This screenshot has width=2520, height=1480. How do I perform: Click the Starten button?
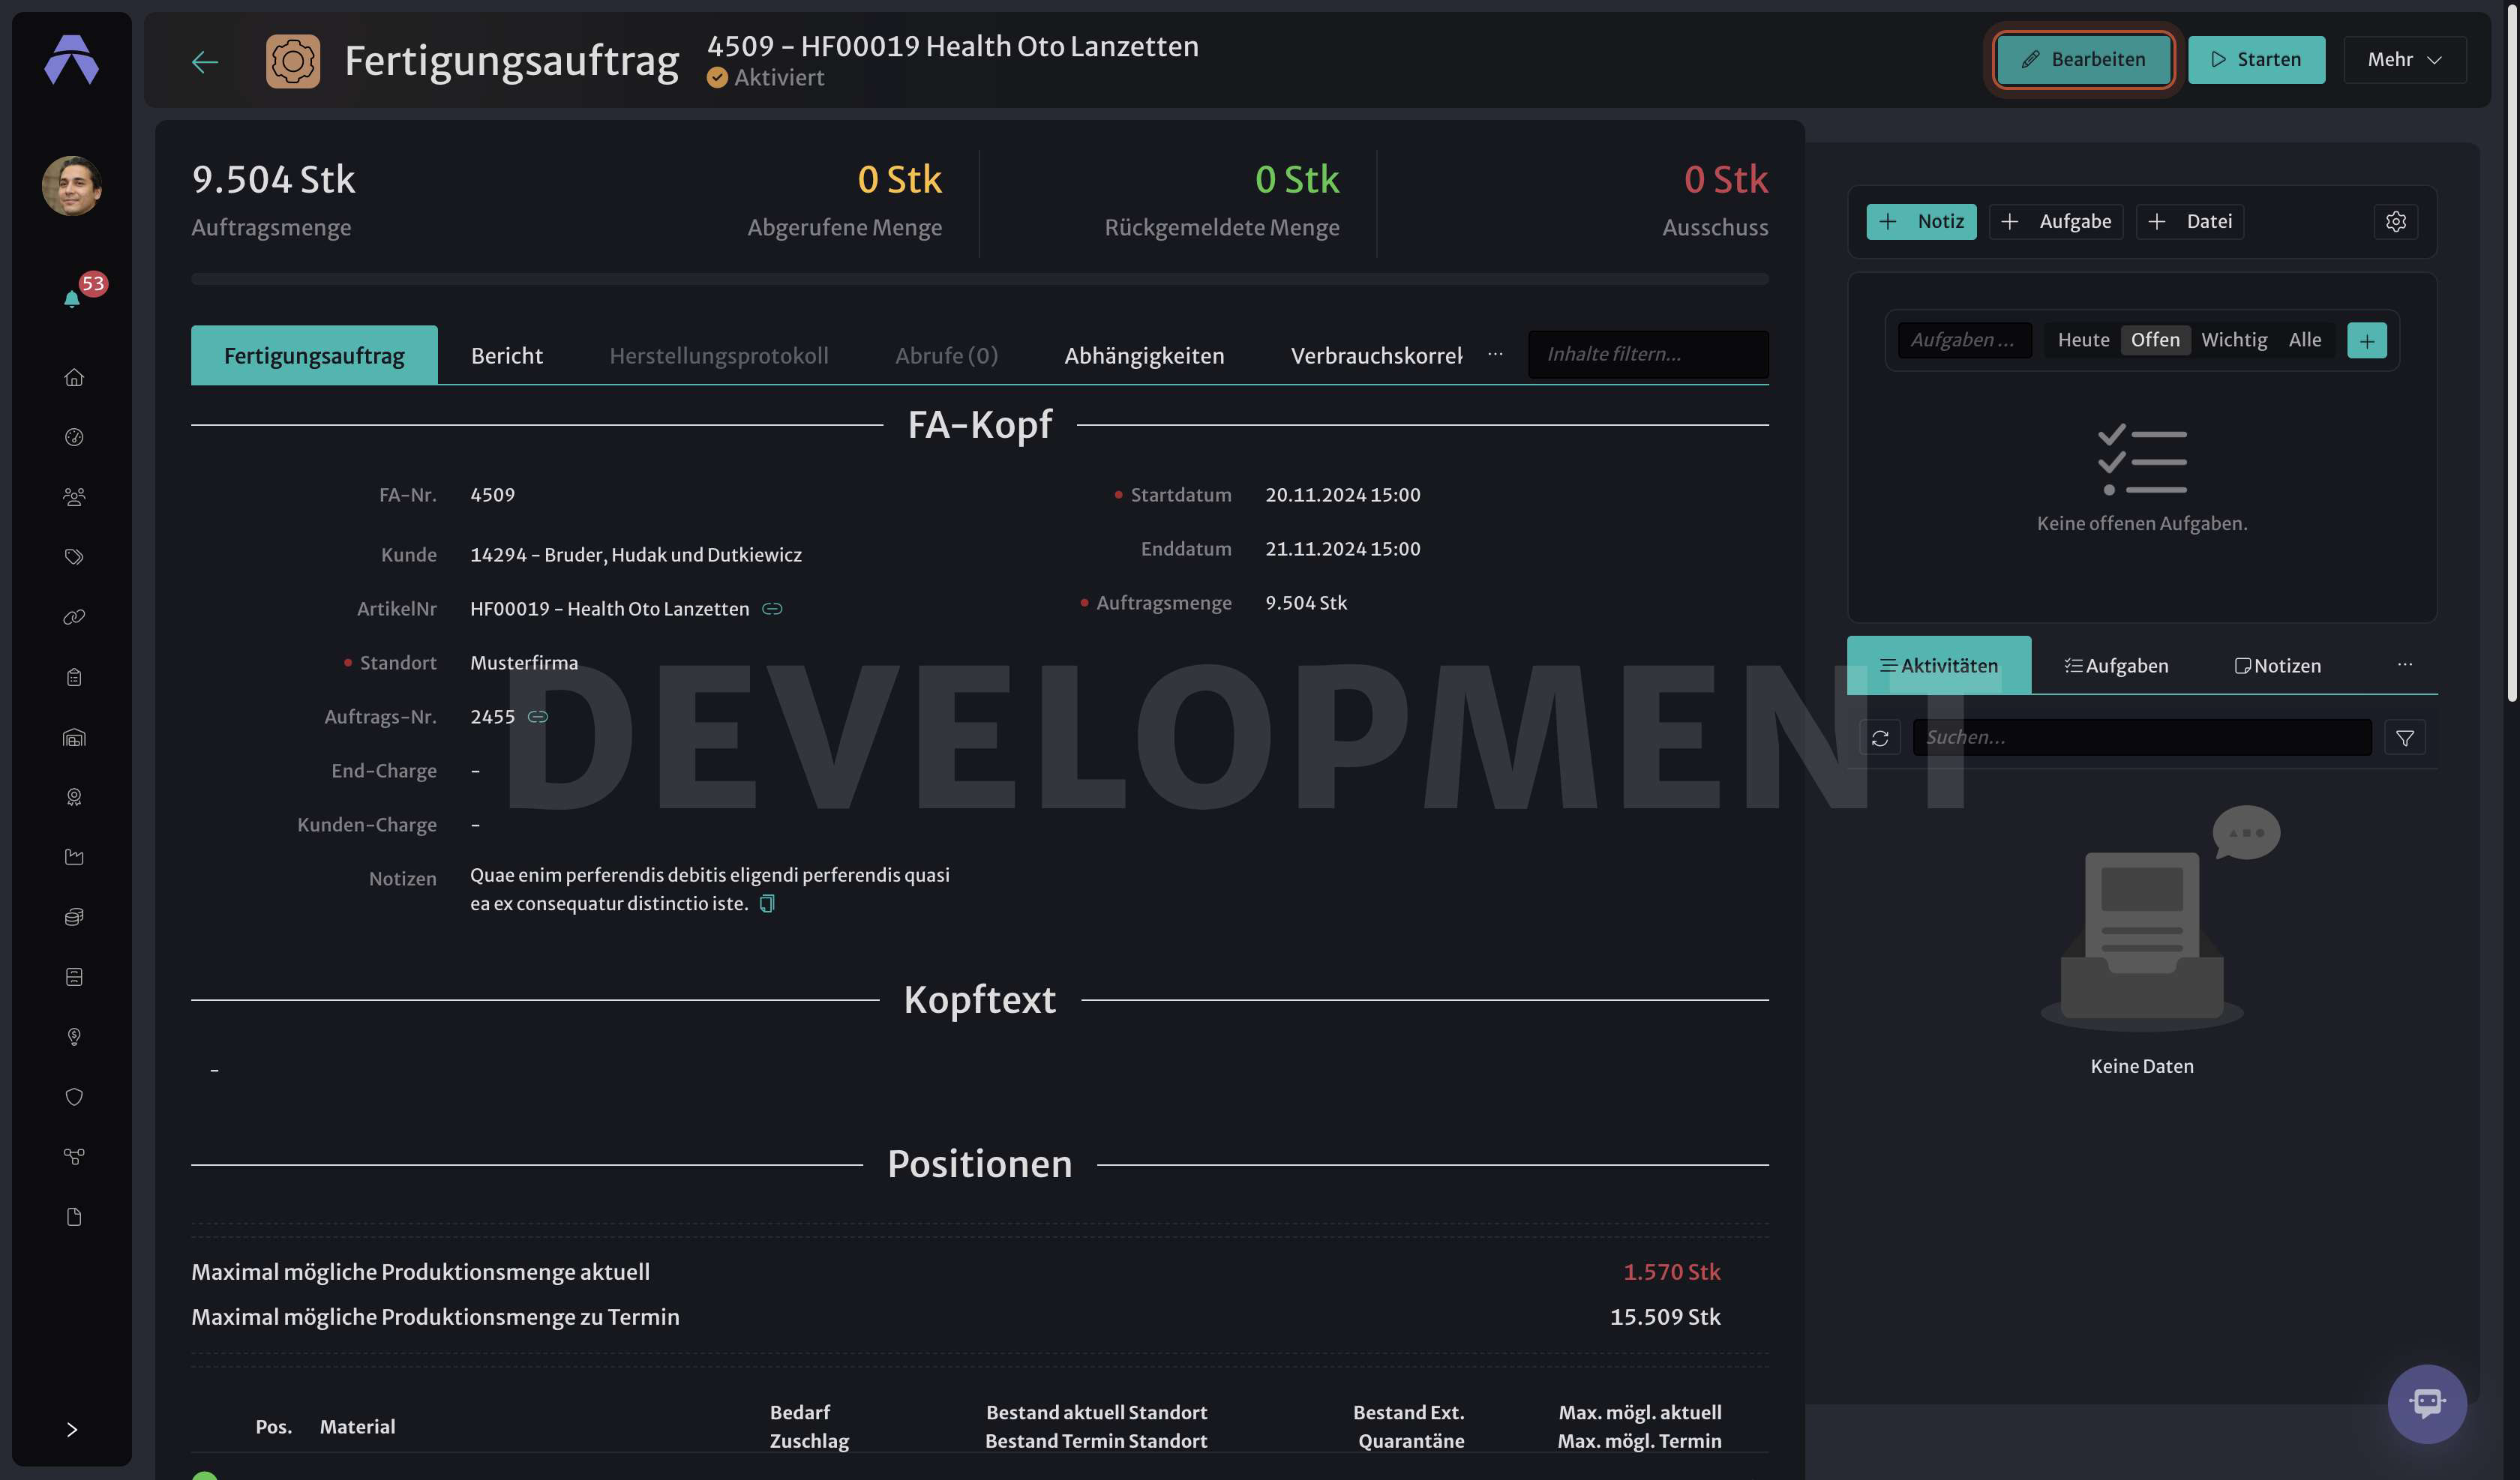(x=2256, y=60)
